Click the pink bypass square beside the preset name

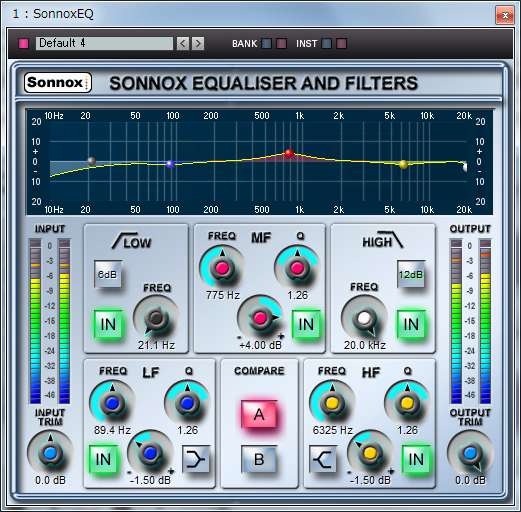(24, 44)
